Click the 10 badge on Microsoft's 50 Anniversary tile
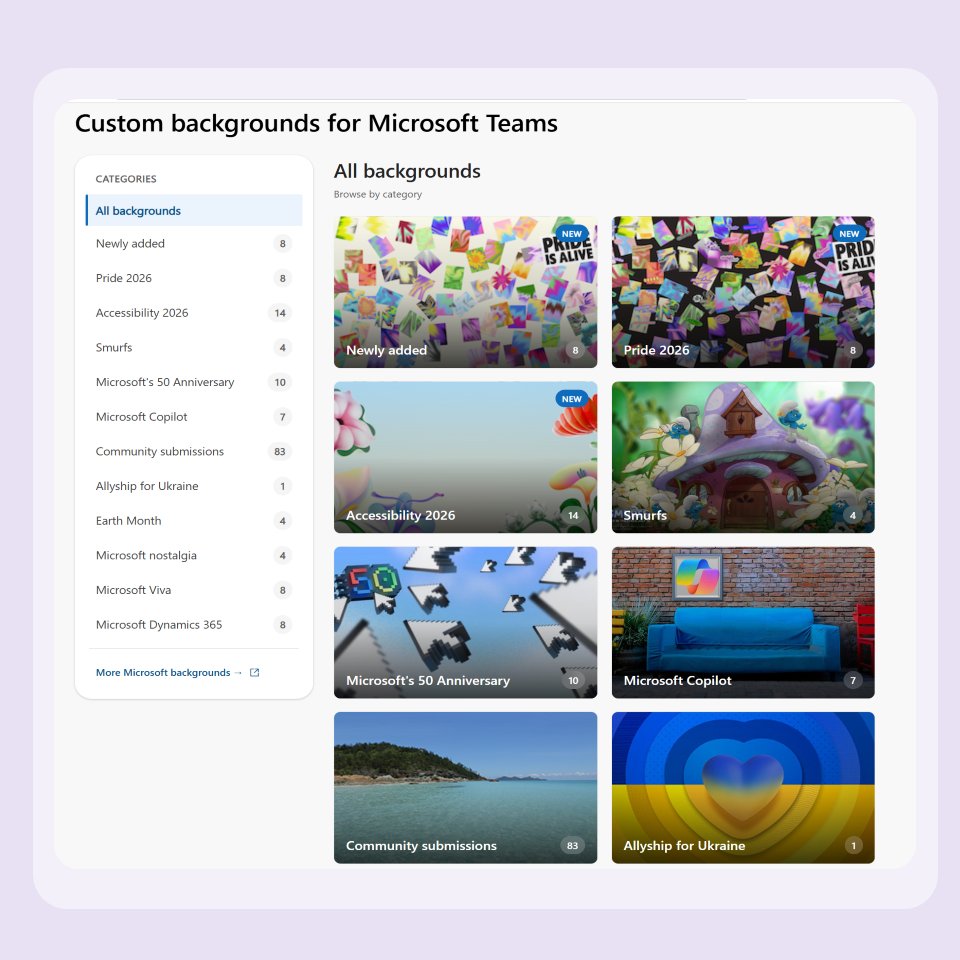 (573, 680)
